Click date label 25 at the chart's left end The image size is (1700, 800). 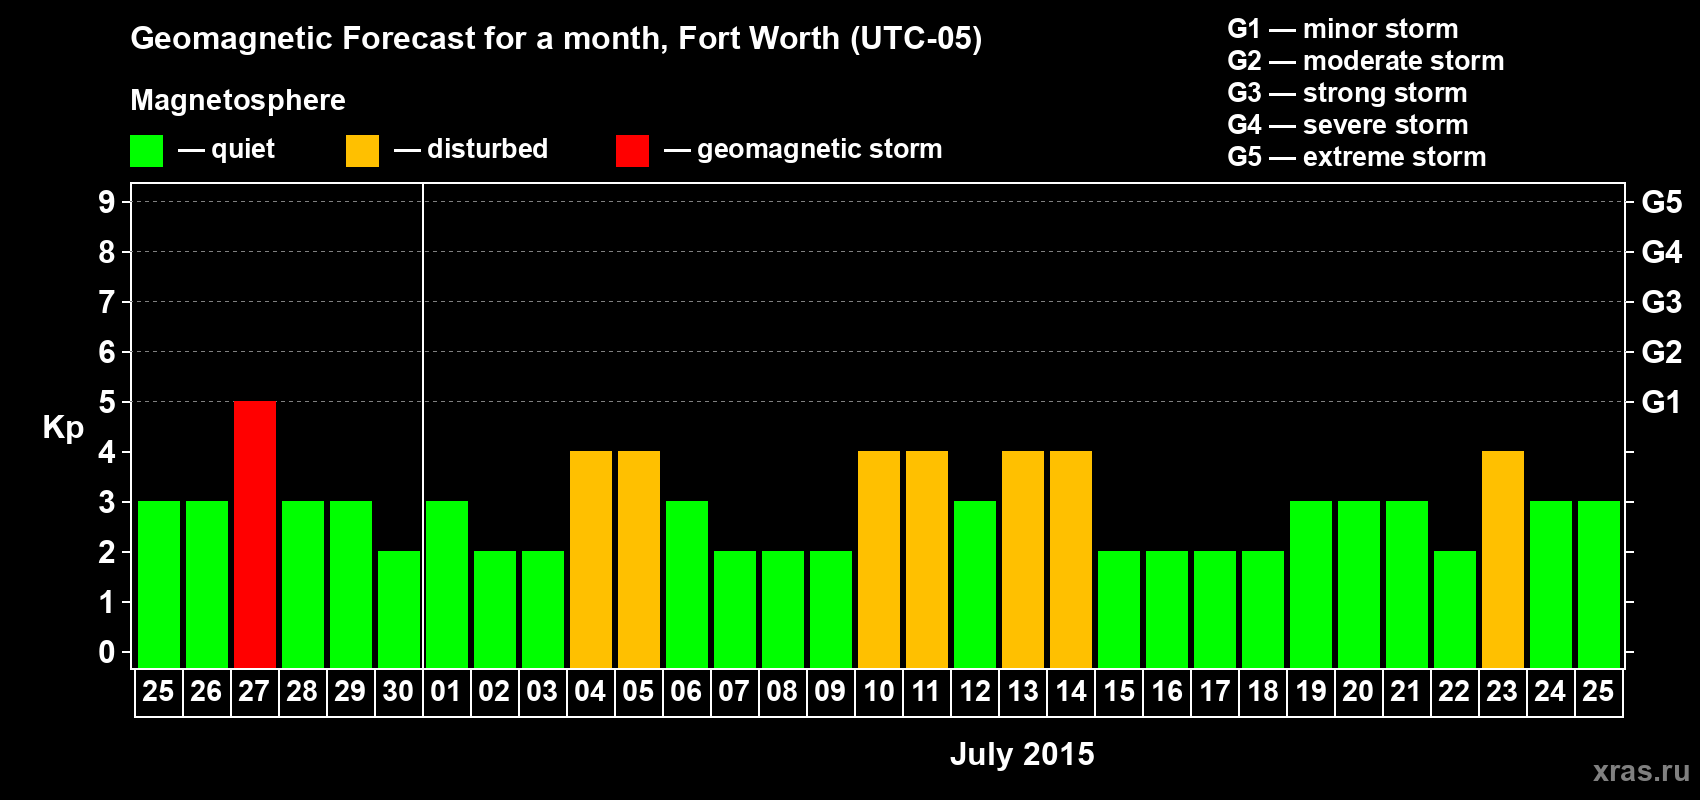click(158, 692)
